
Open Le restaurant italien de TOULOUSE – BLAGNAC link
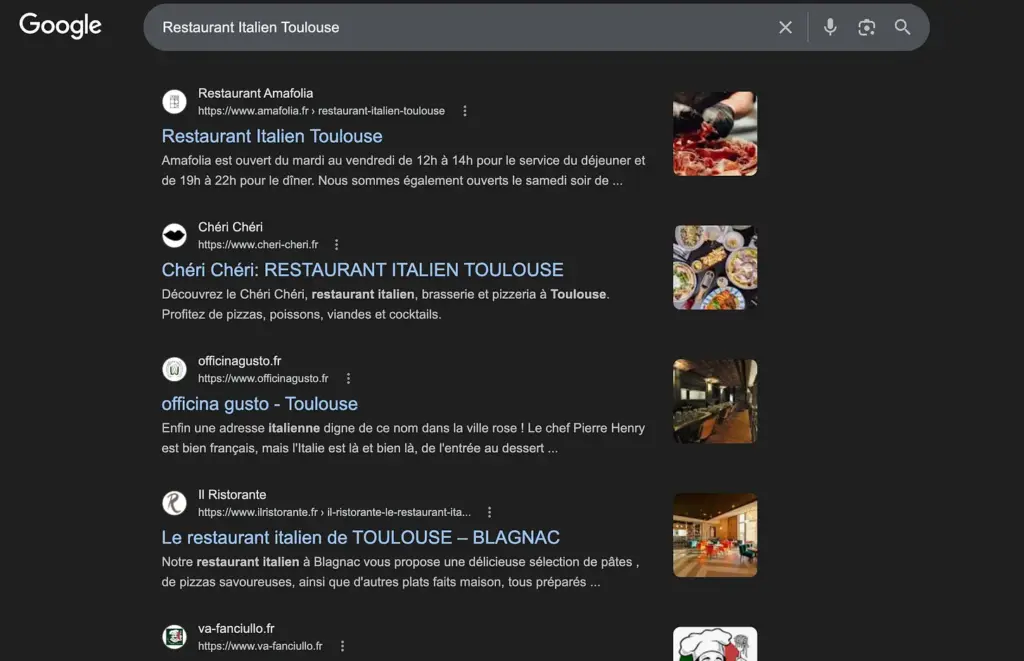[x=360, y=538]
